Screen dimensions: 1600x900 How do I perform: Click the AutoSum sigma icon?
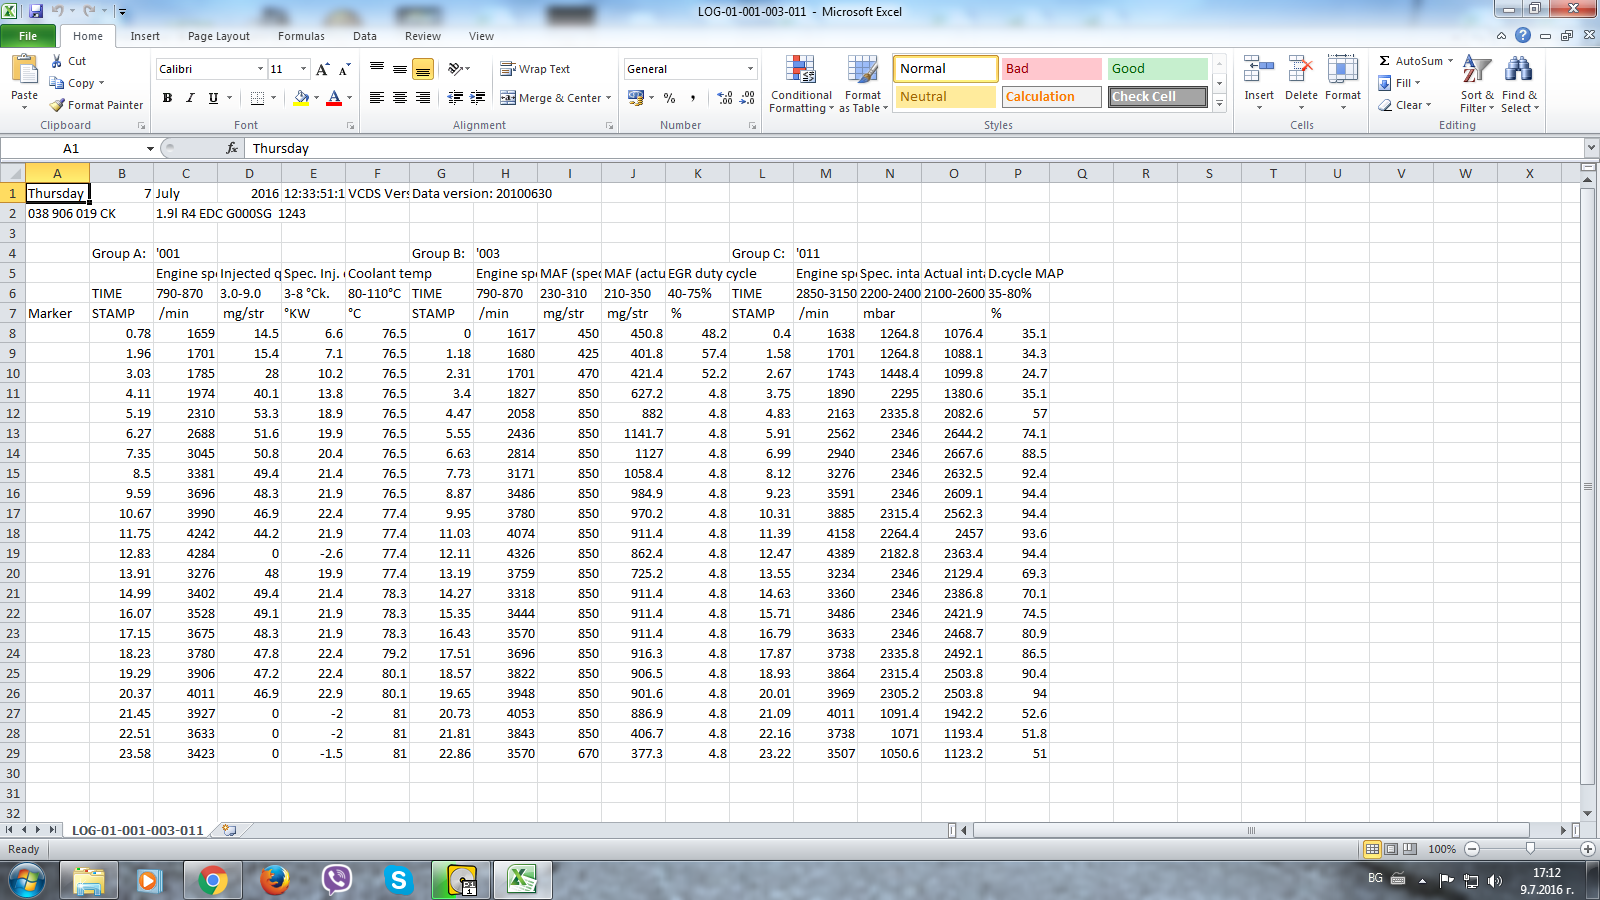1385,61
